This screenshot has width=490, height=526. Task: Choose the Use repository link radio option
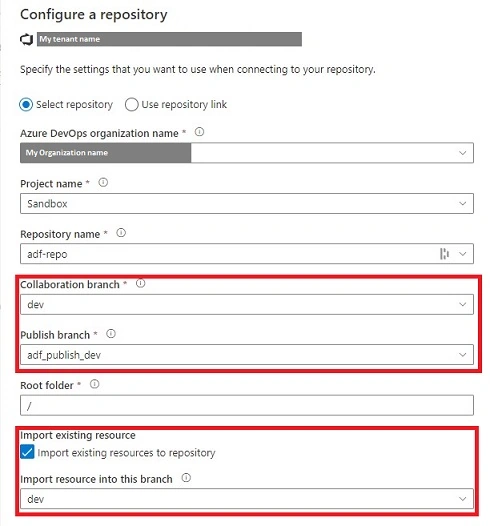(x=131, y=105)
